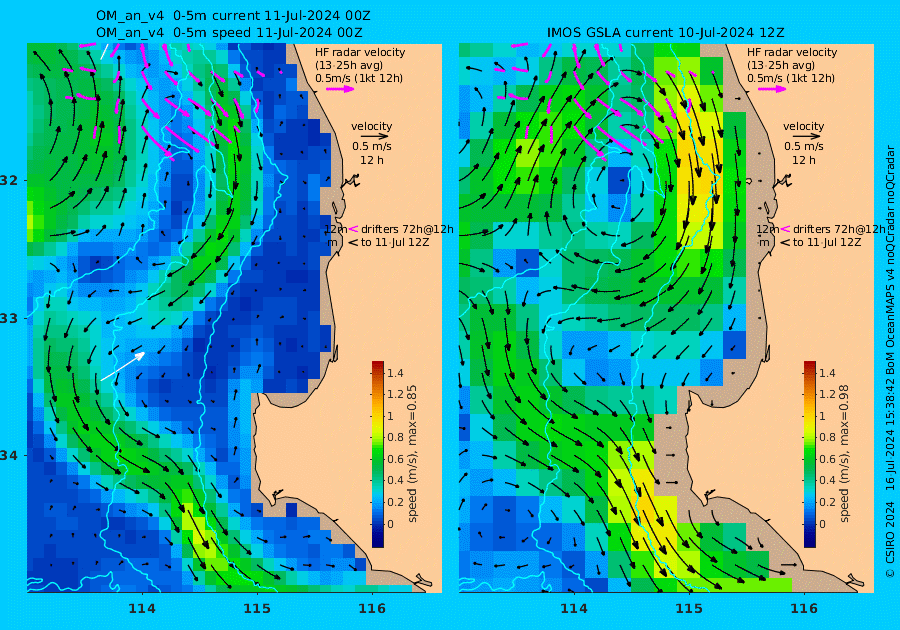This screenshot has width=900, height=630.
Task: Click the magenta drifter marker in right map legend
Action: pos(785,229)
